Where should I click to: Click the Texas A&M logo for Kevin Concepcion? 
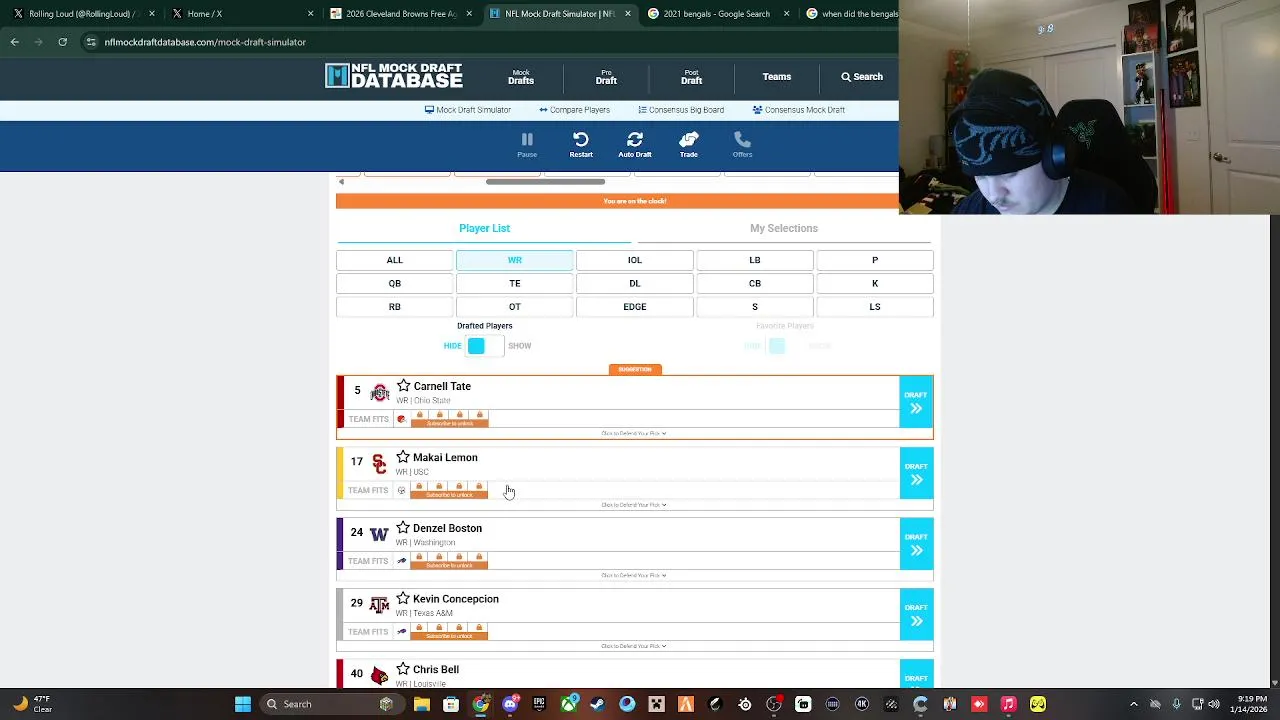click(x=379, y=605)
